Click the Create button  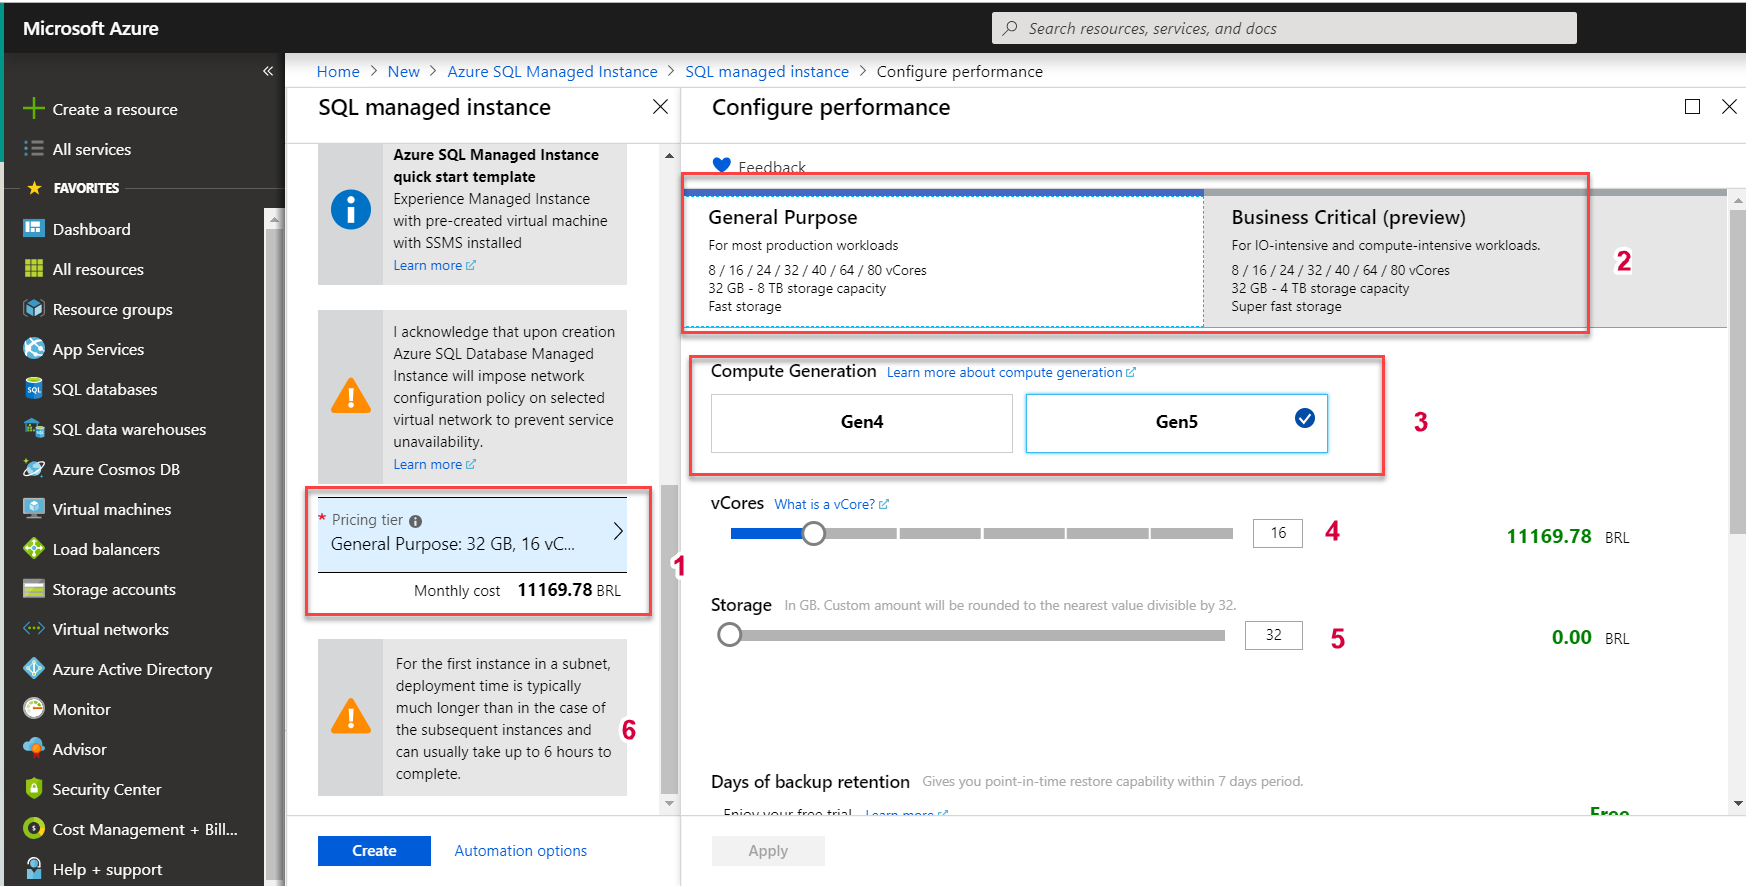point(374,851)
